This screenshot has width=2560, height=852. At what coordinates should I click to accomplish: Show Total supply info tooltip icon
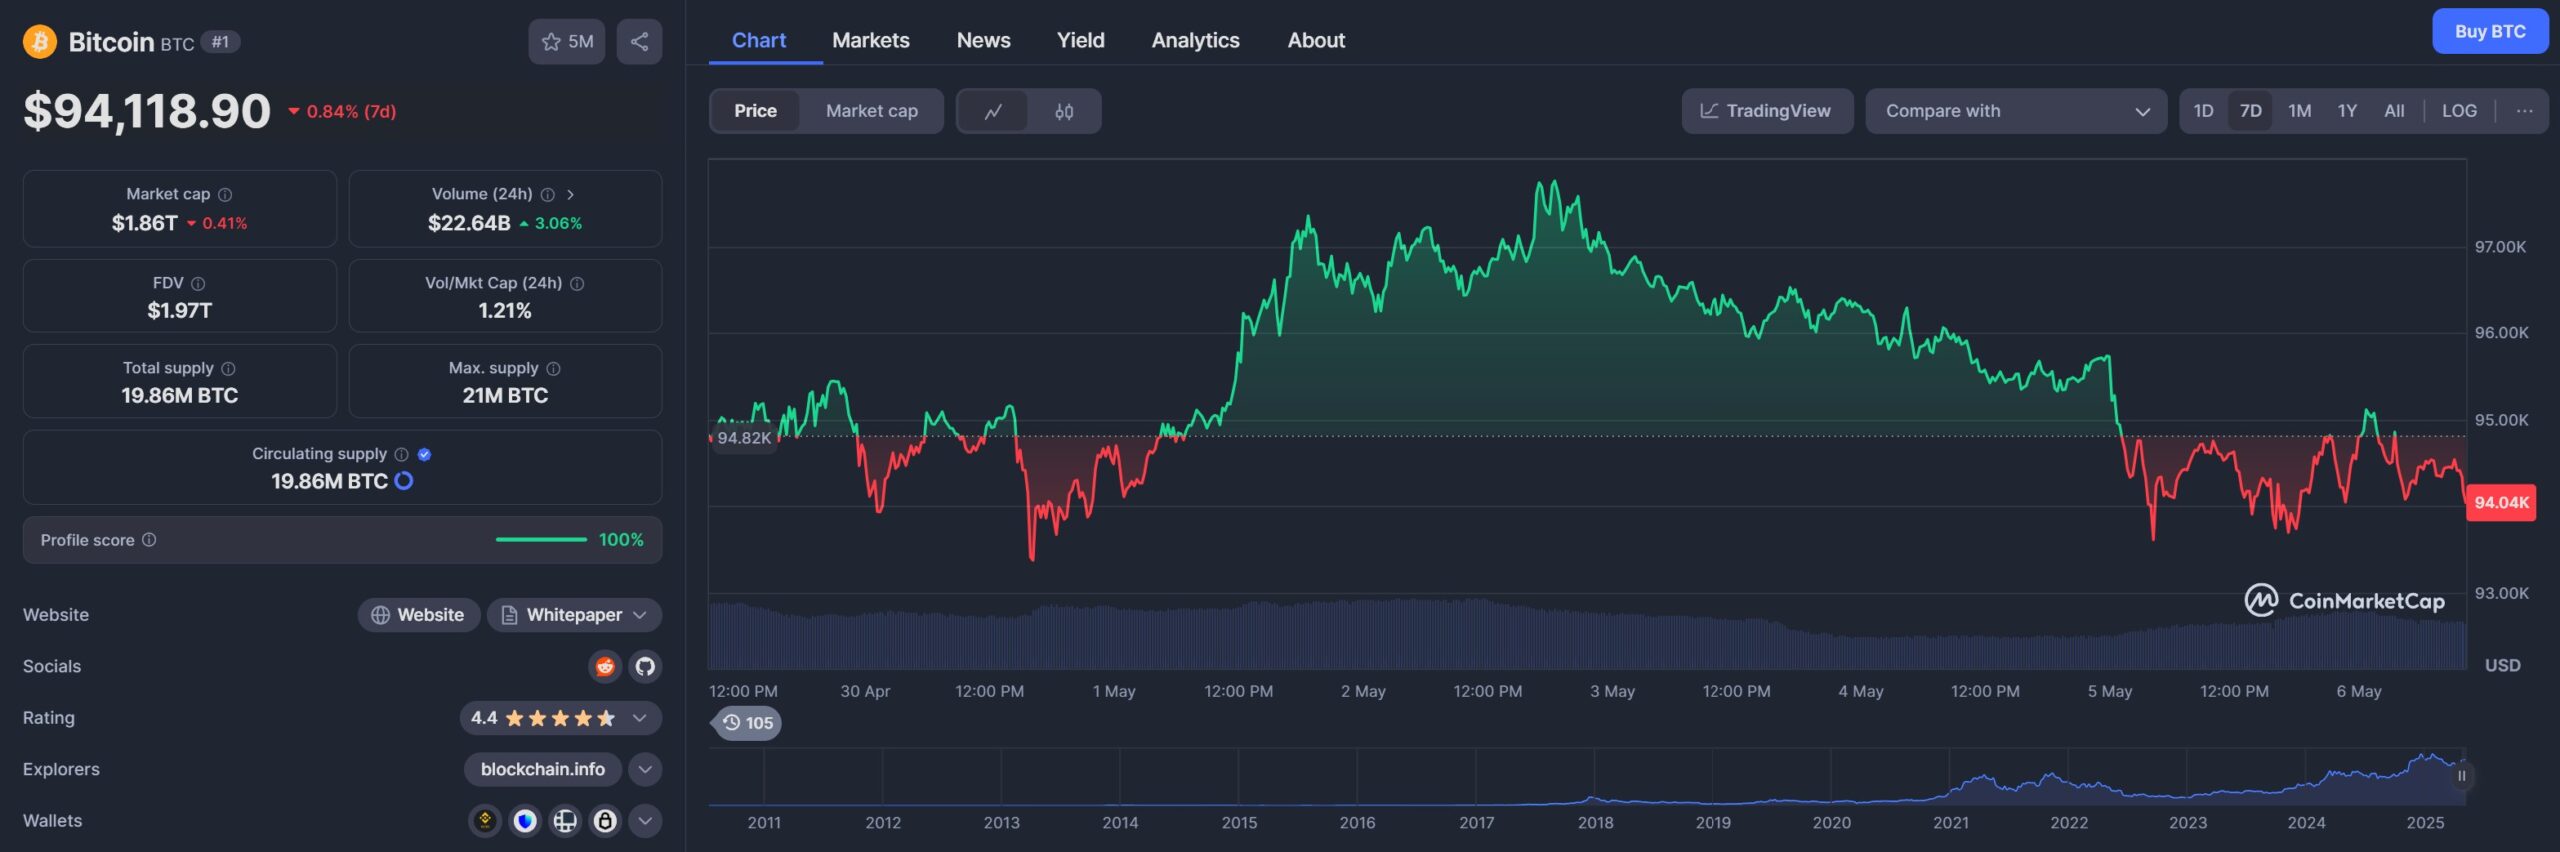(x=228, y=369)
